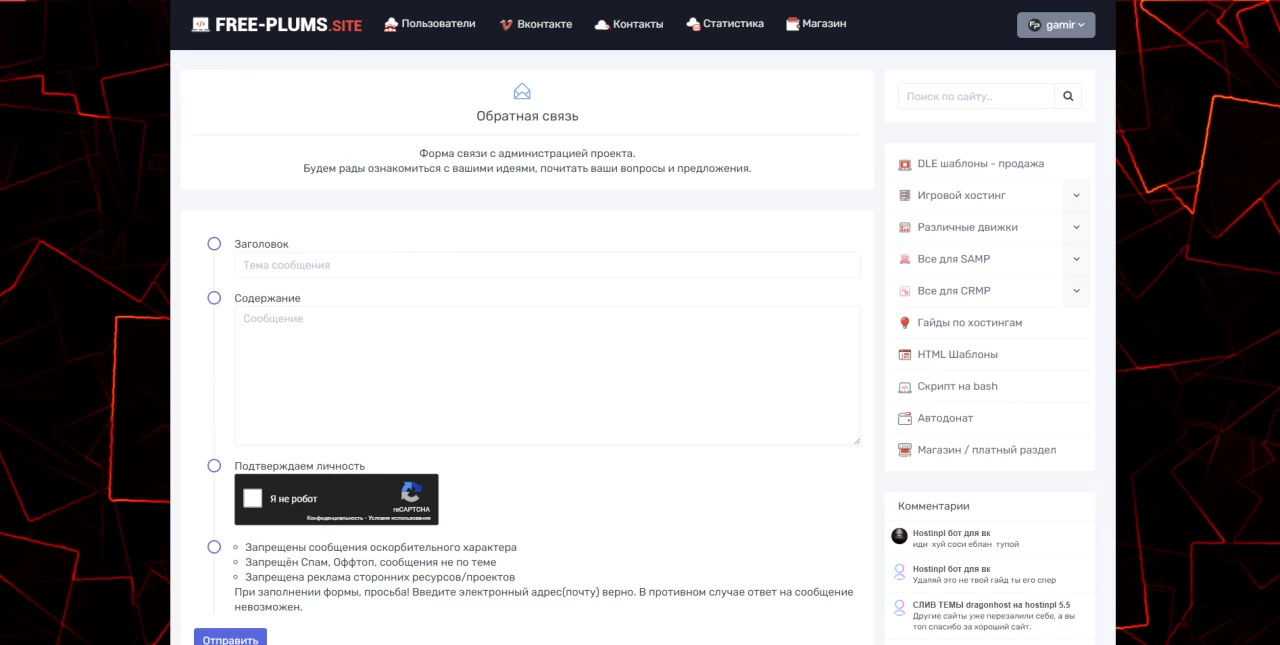Open Скрипт на bash link
The image size is (1280, 645).
[957, 387]
